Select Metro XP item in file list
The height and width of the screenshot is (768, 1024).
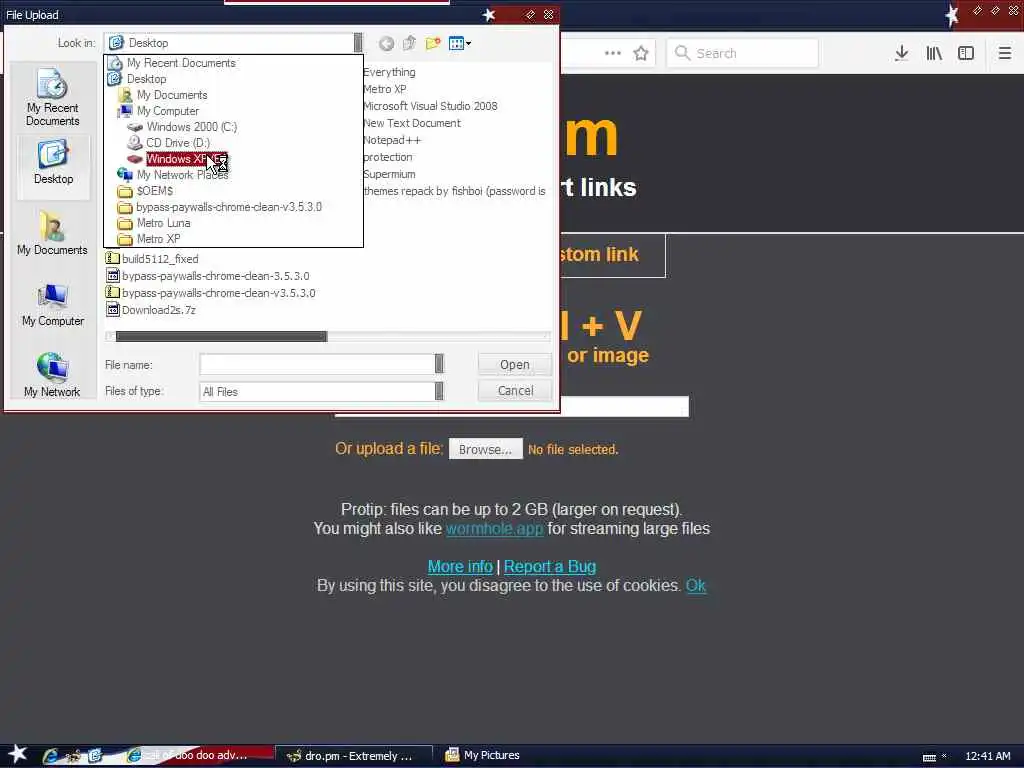click(385, 89)
